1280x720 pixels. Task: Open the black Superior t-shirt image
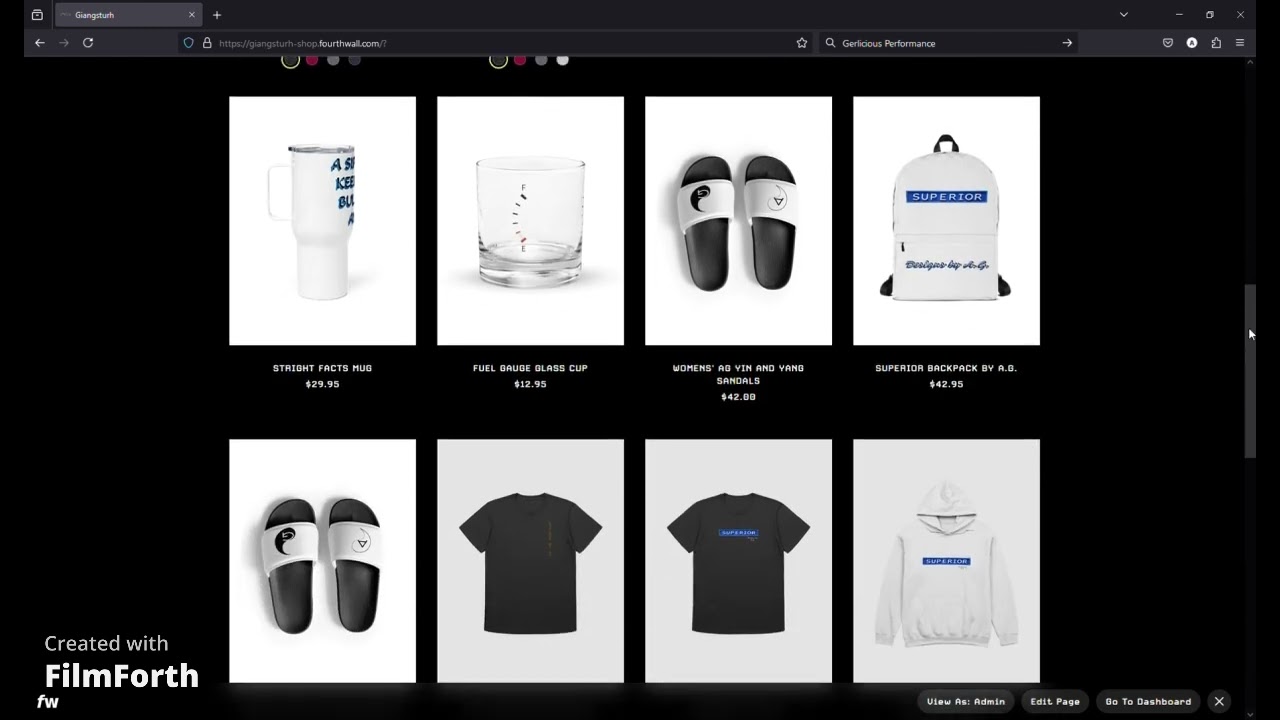click(738, 561)
